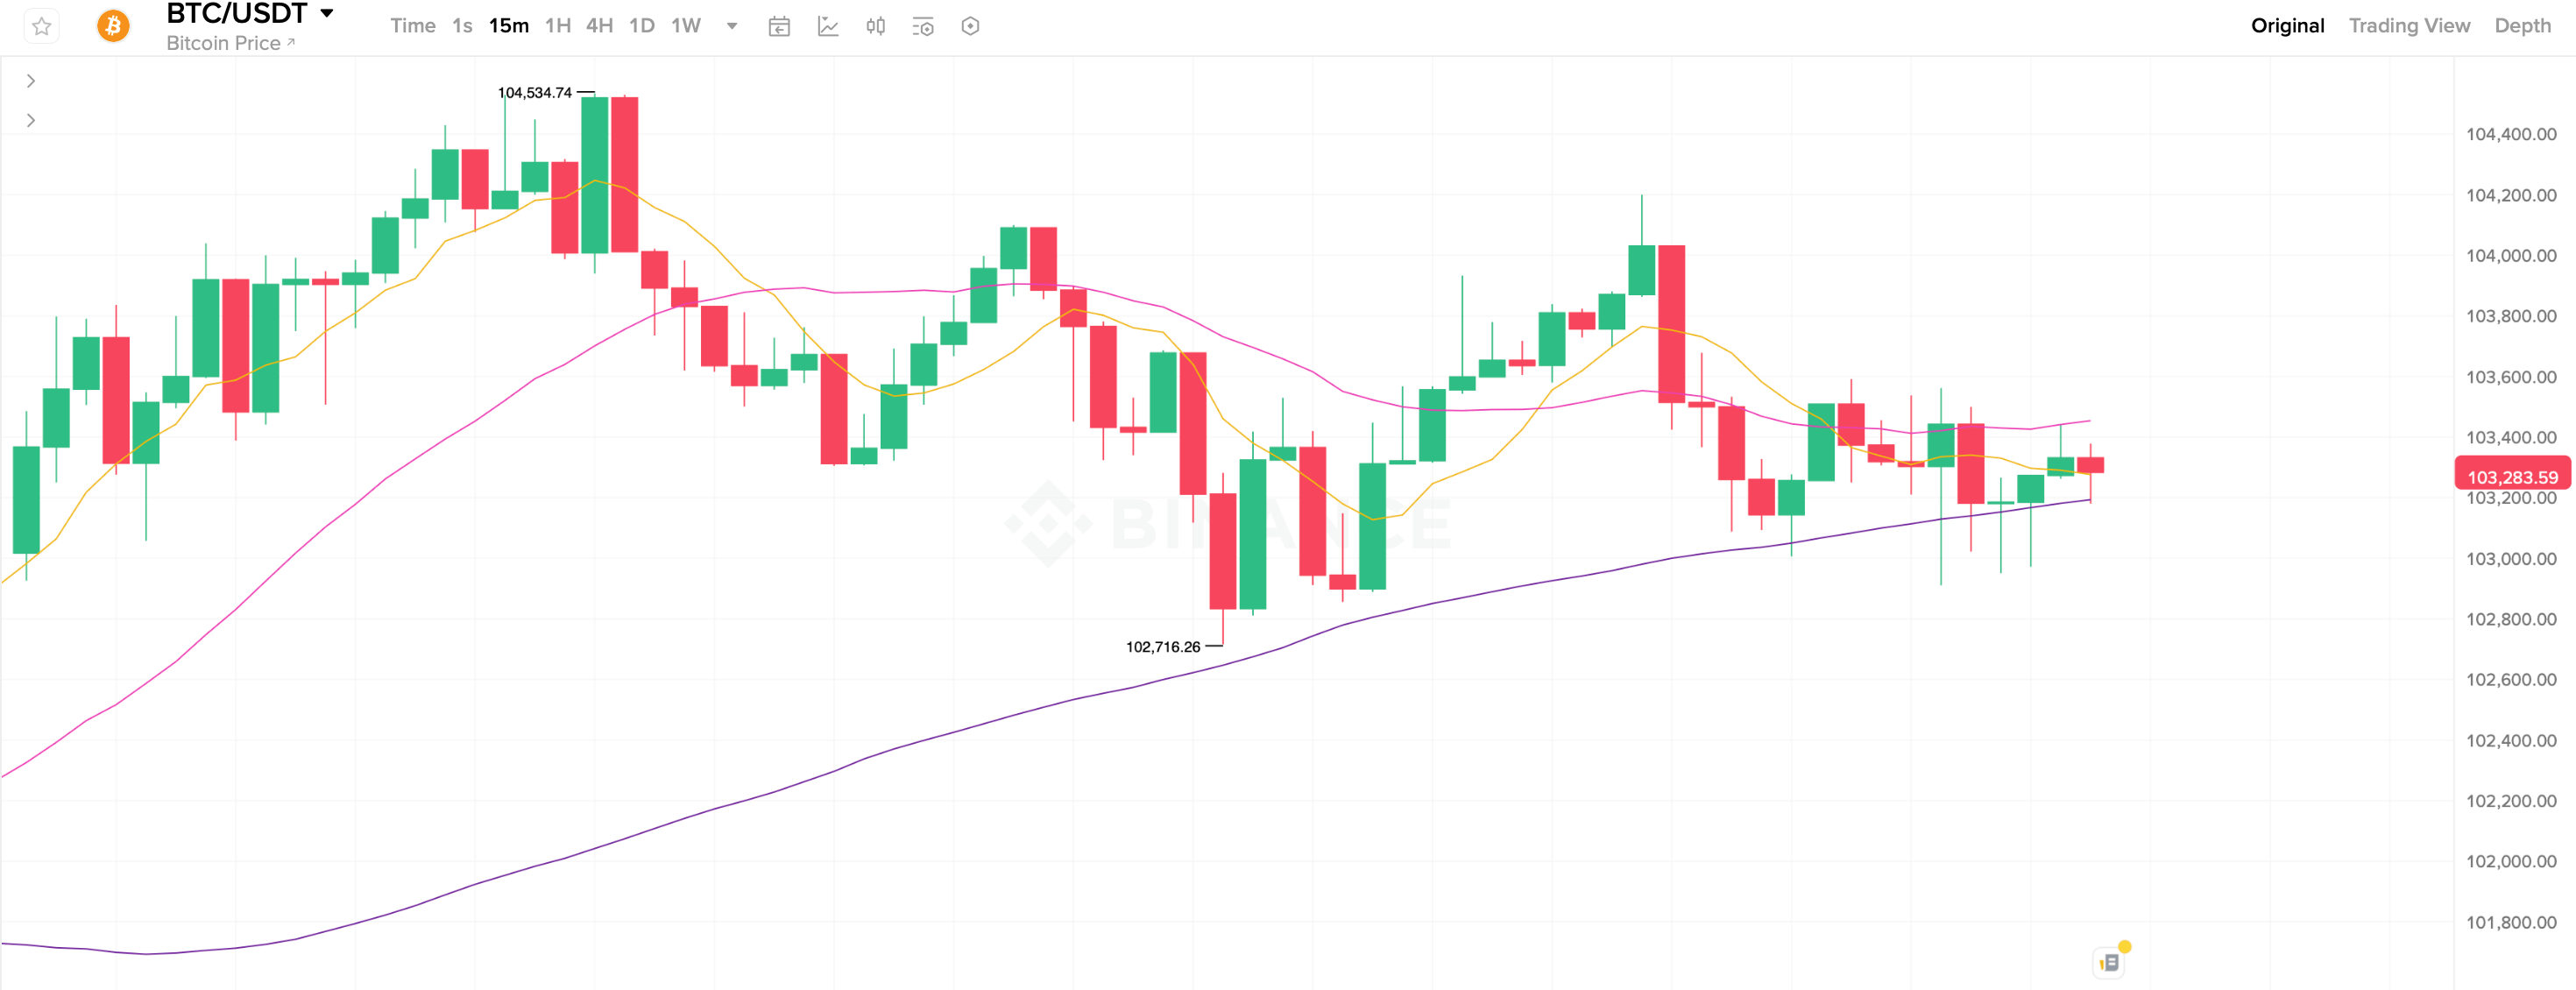Open the calendar go-to-date icon
The height and width of the screenshot is (990, 2576).
tap(779, 26)
